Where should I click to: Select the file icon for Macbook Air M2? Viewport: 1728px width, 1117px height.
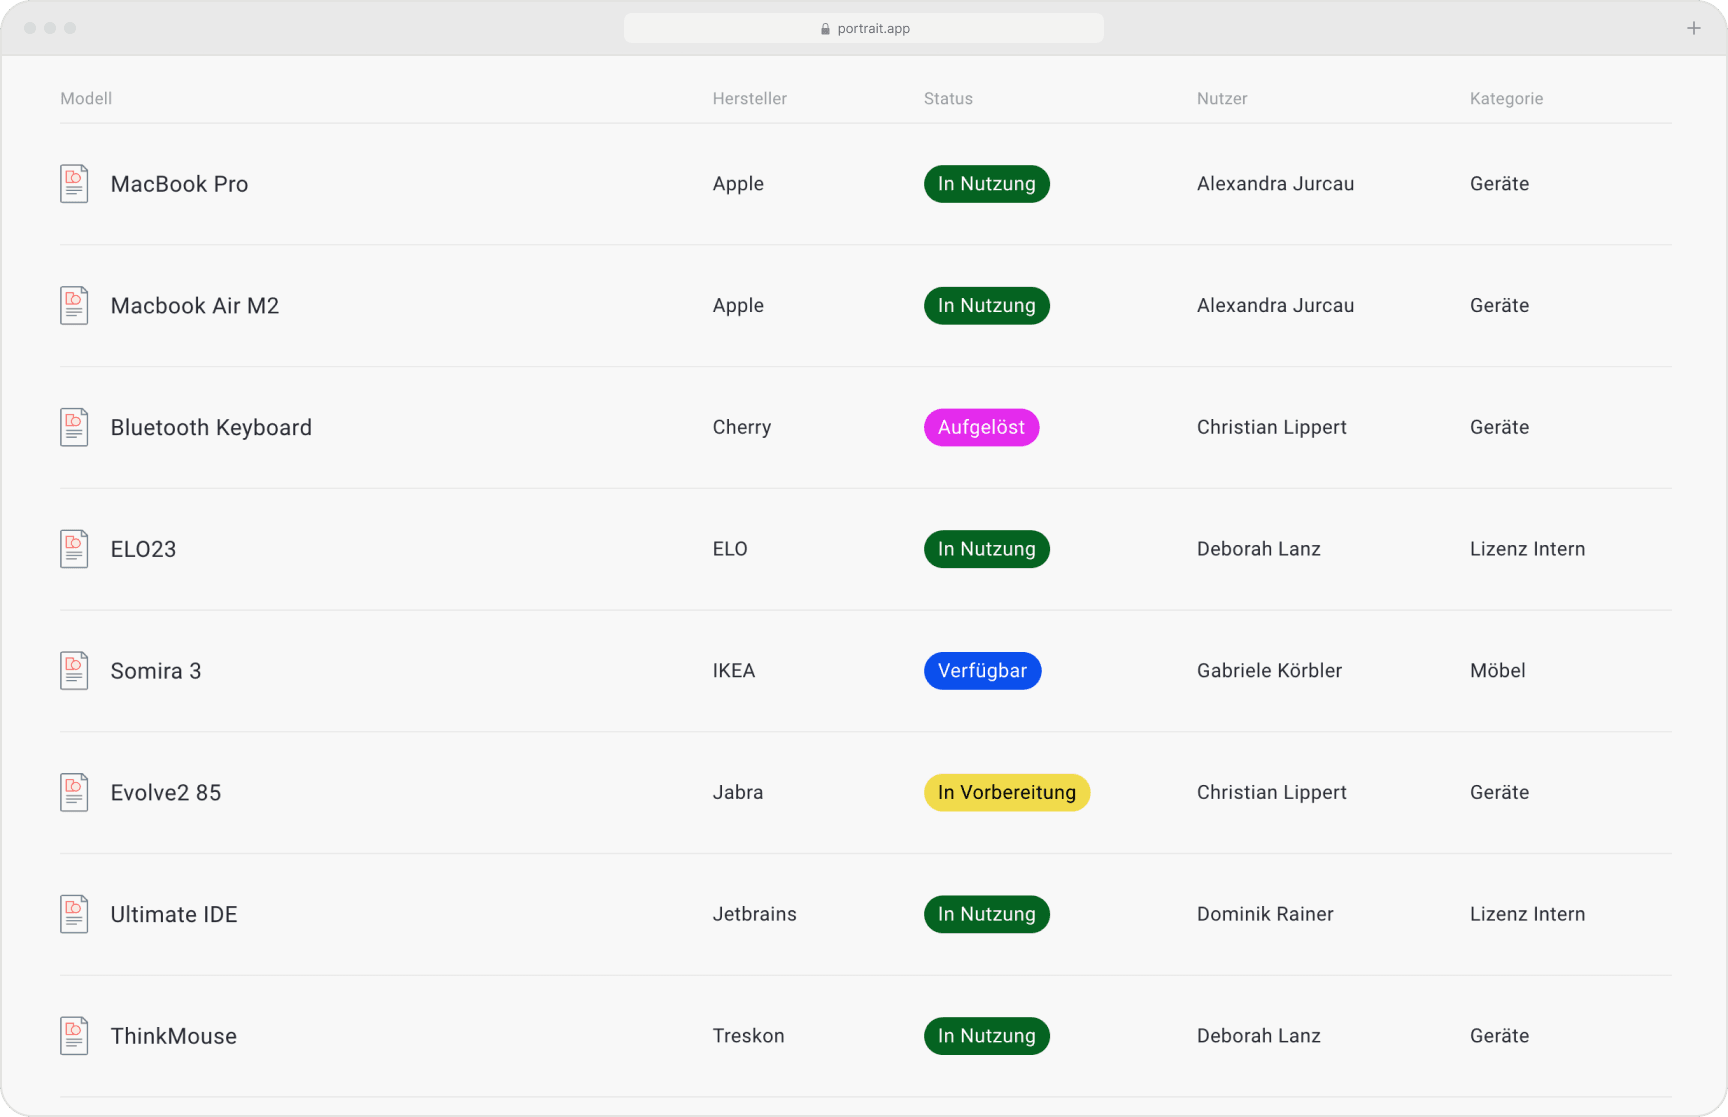[74, 305]
